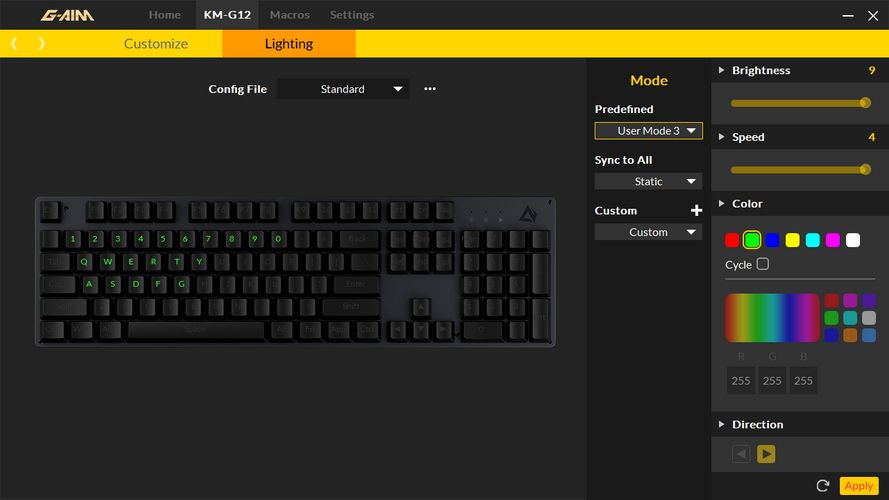Pick the orange custom palette swatch
Viewport: 889px width, 500px height.
[x=850, y=335]
